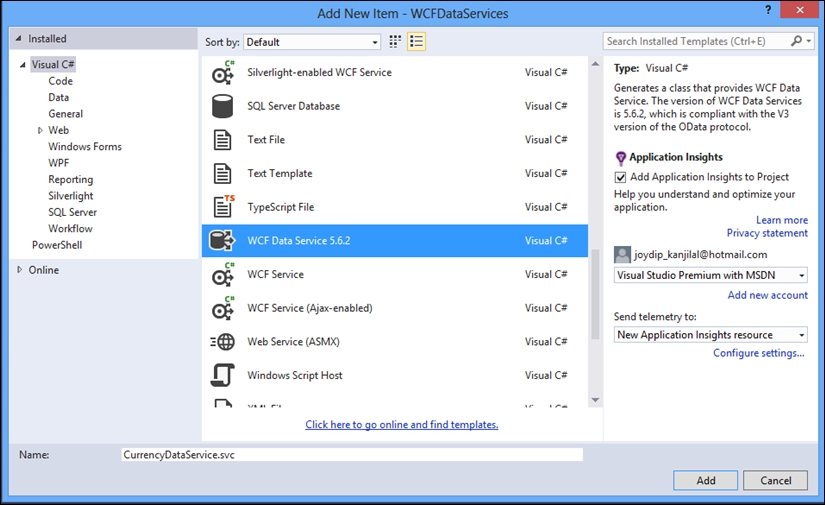Screen dimensions: 825x505
Task: Click the help question mark button
Action: (769, 10)
